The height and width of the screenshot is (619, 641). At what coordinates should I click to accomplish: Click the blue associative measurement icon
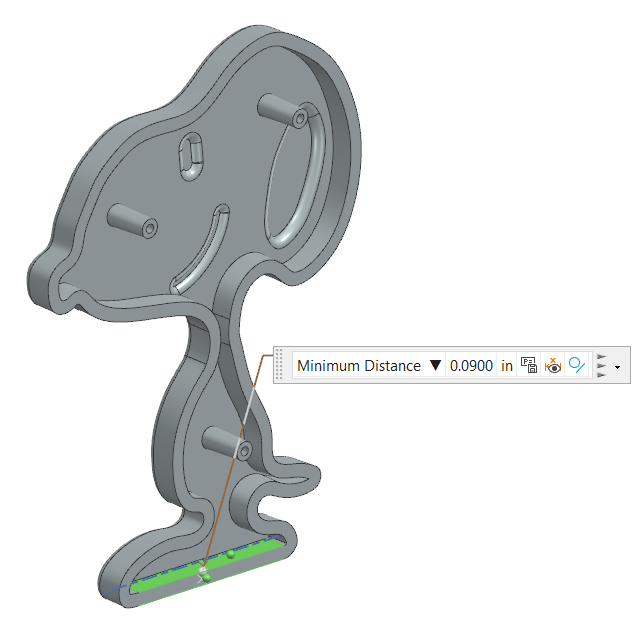(x=577, y=366)
